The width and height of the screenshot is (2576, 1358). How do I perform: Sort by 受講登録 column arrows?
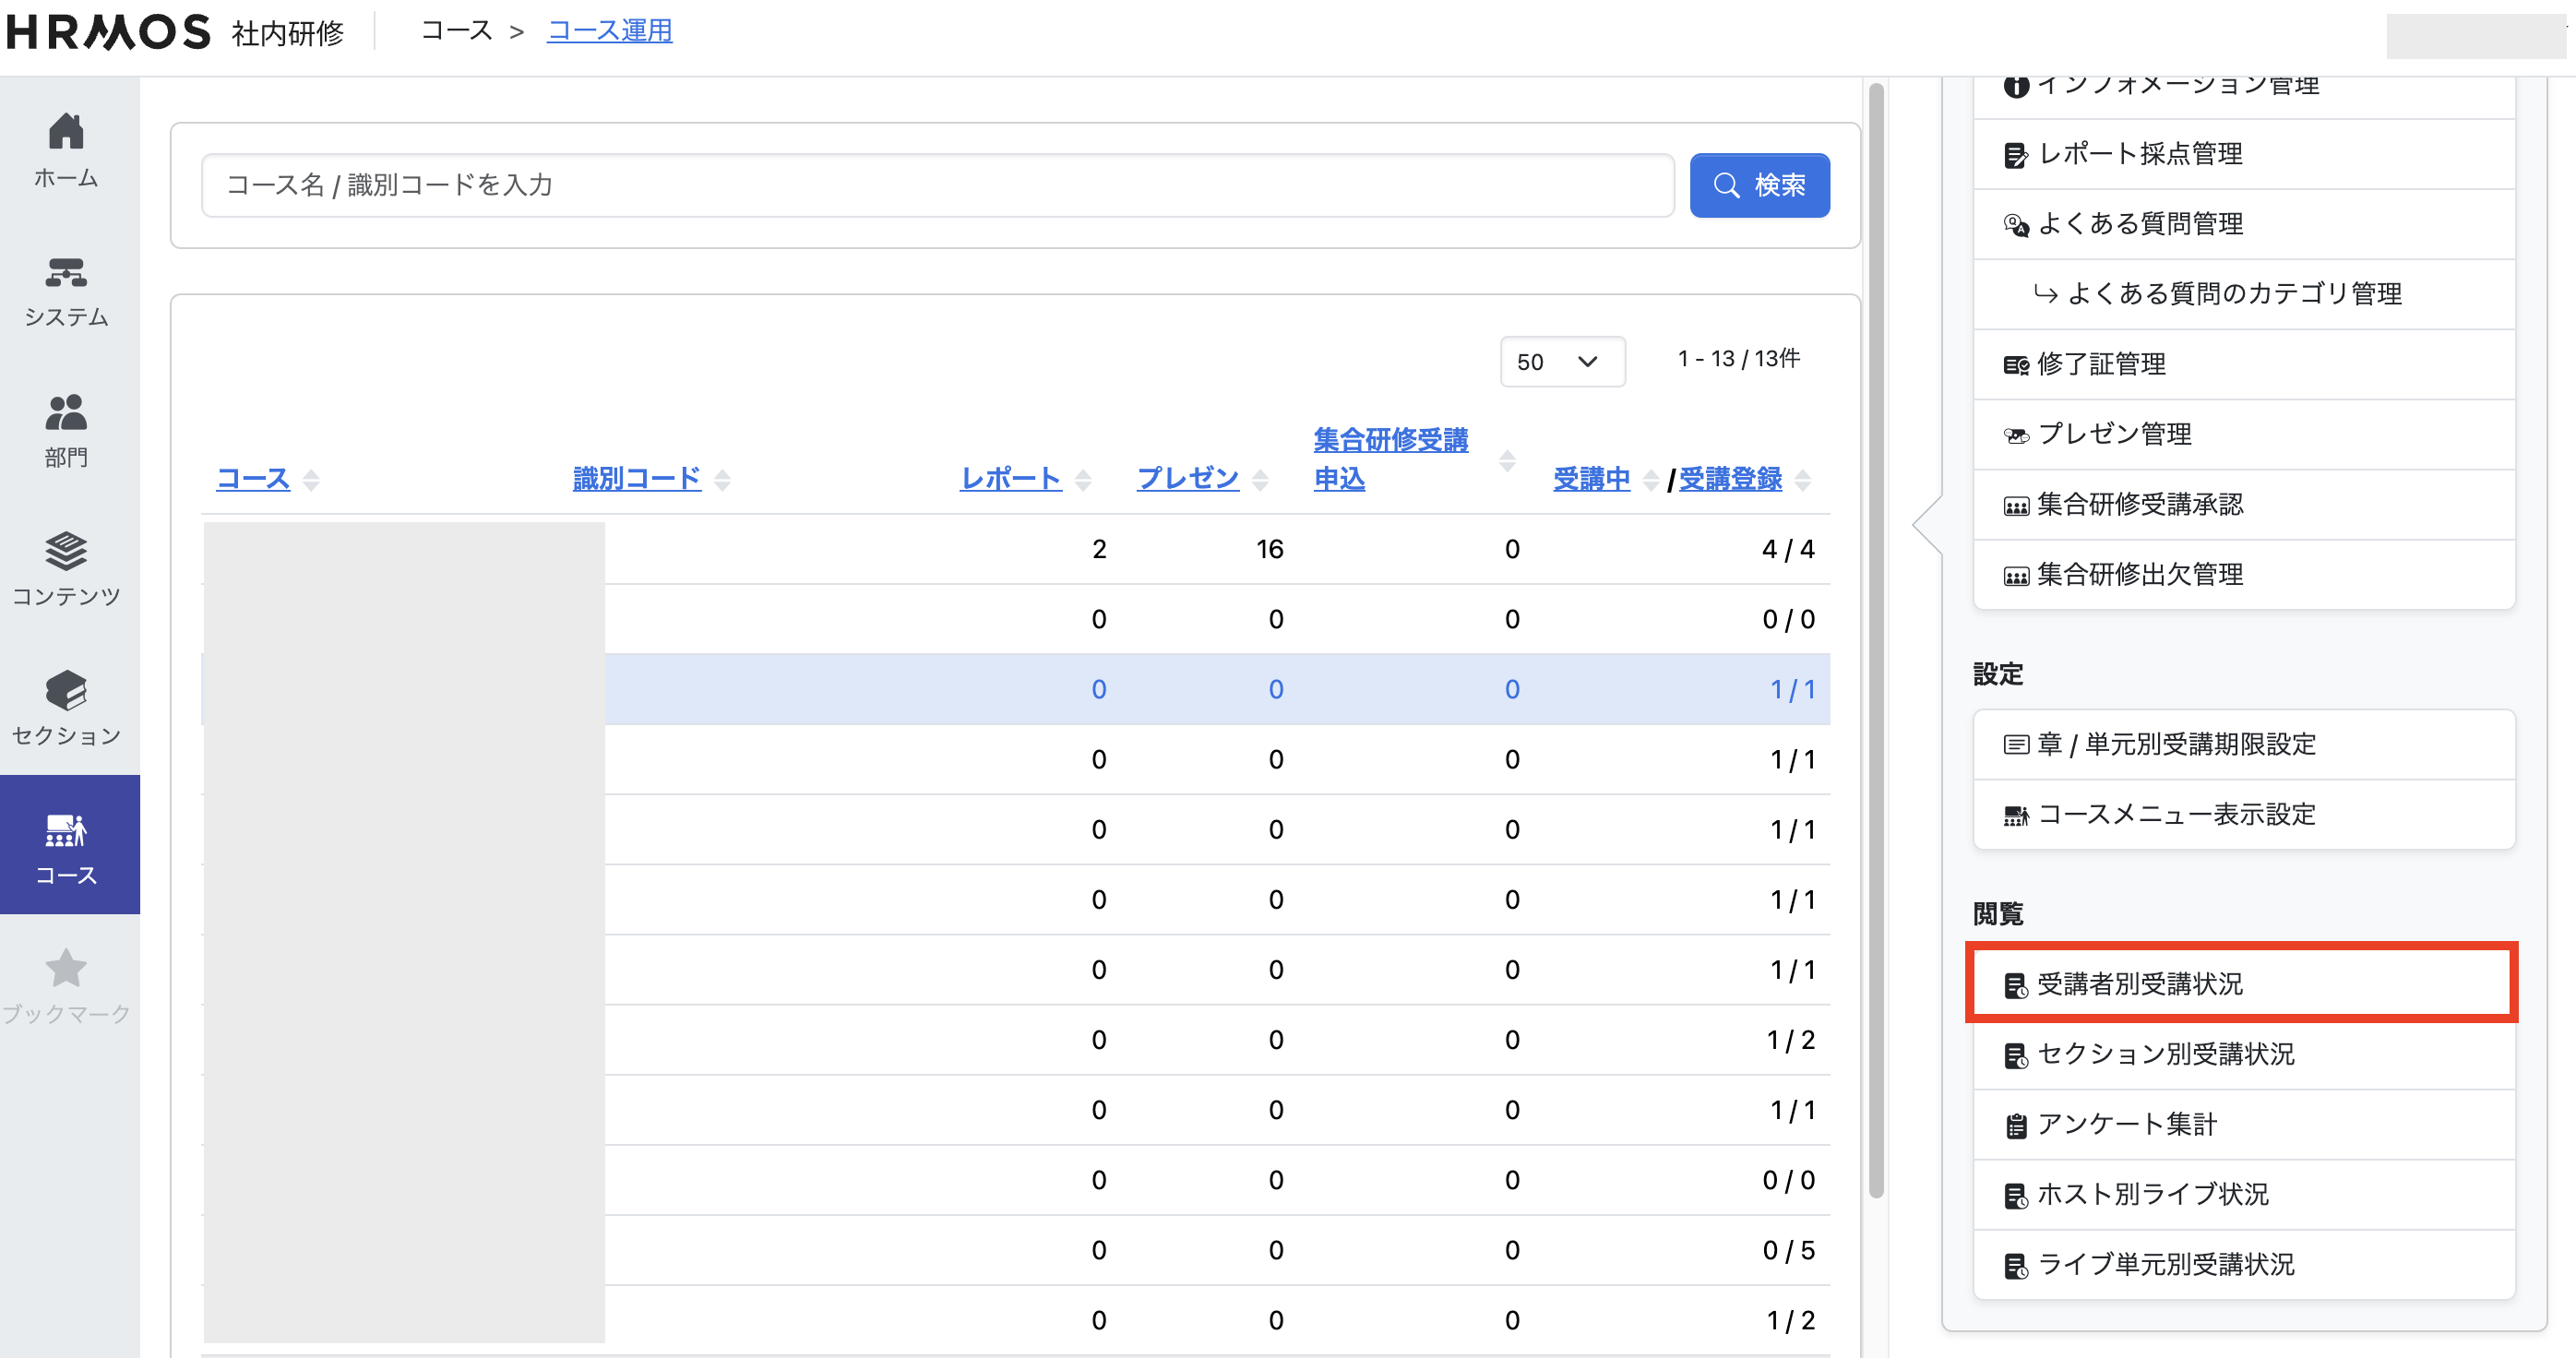point(1802,480)
